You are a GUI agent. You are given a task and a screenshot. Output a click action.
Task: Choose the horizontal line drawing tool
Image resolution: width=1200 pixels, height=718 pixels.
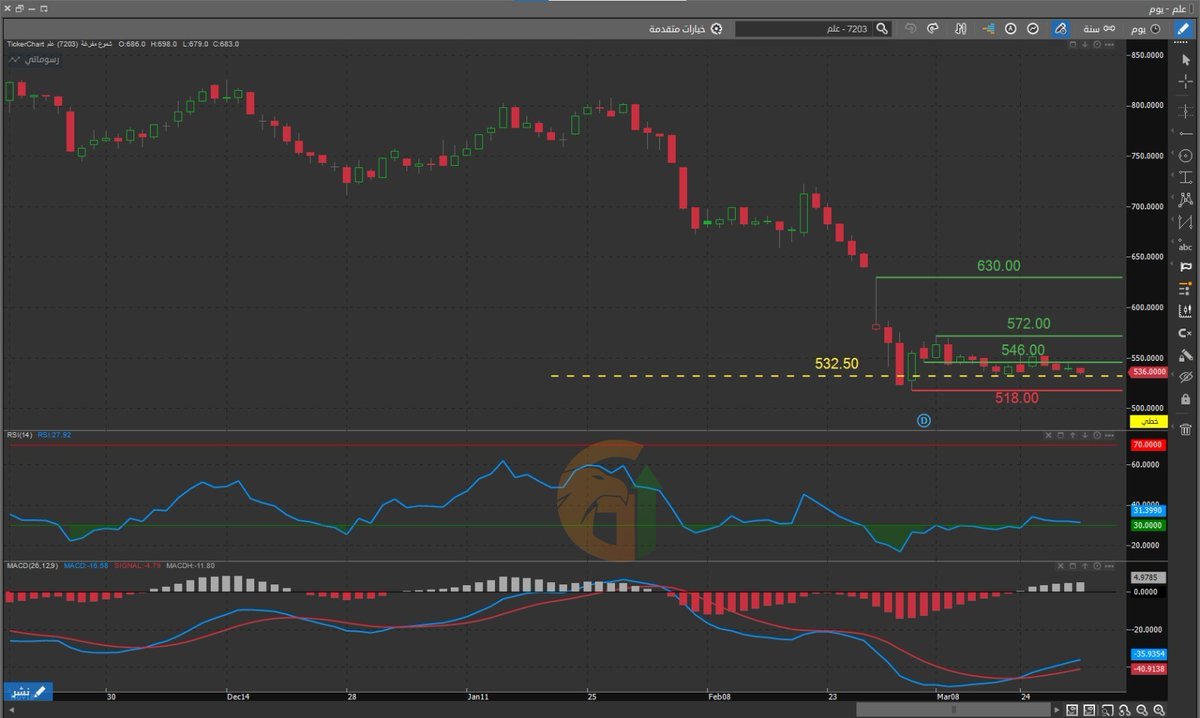pyautogui.click(x=1186, y=134)
